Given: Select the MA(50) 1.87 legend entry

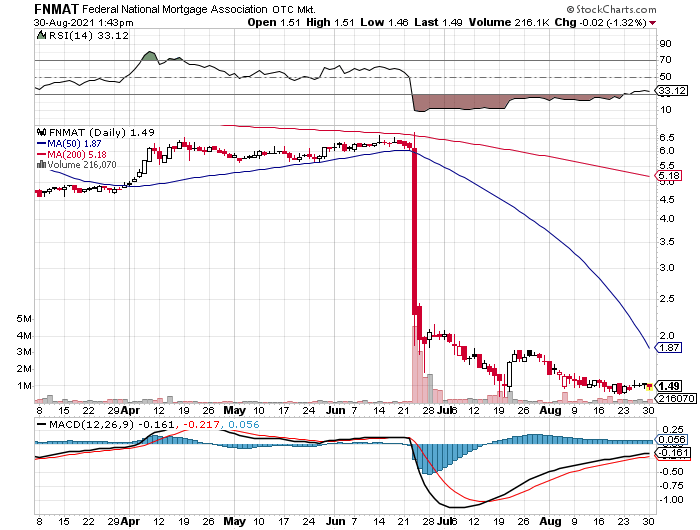Looking at the screenshot, I should (x=69, y=143).
